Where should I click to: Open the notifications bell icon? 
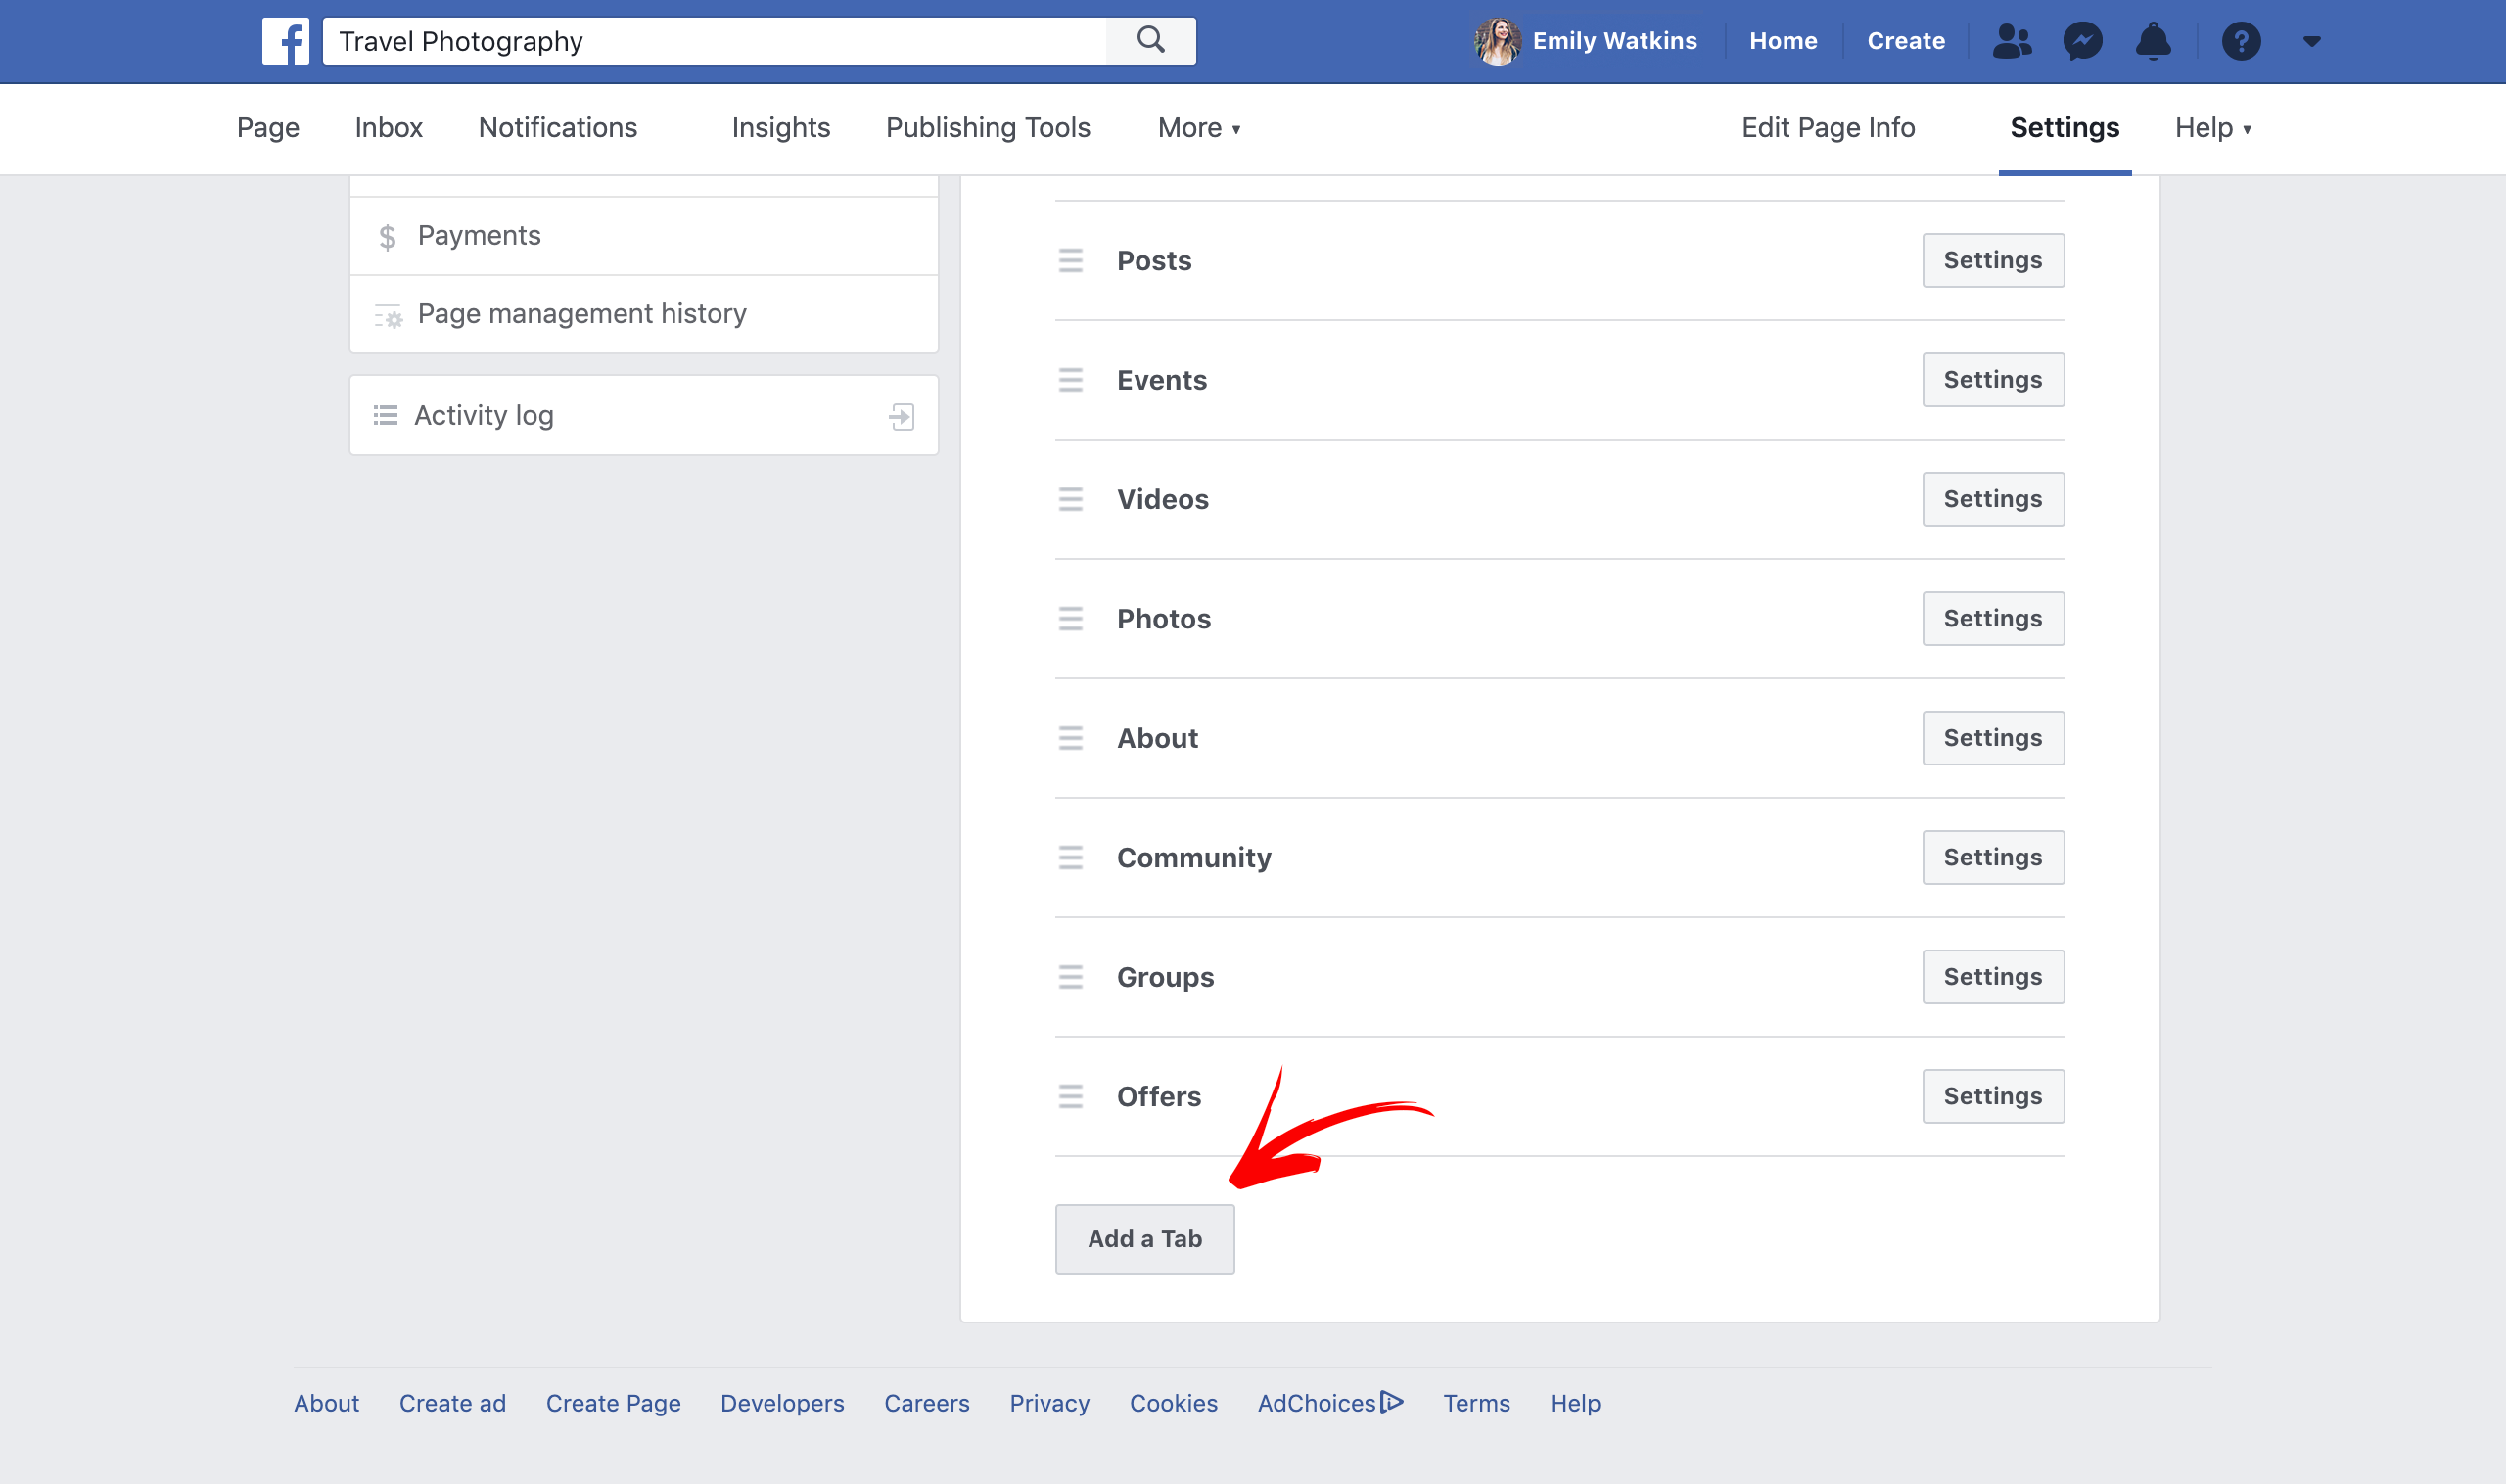click(x=2153, y=41)
